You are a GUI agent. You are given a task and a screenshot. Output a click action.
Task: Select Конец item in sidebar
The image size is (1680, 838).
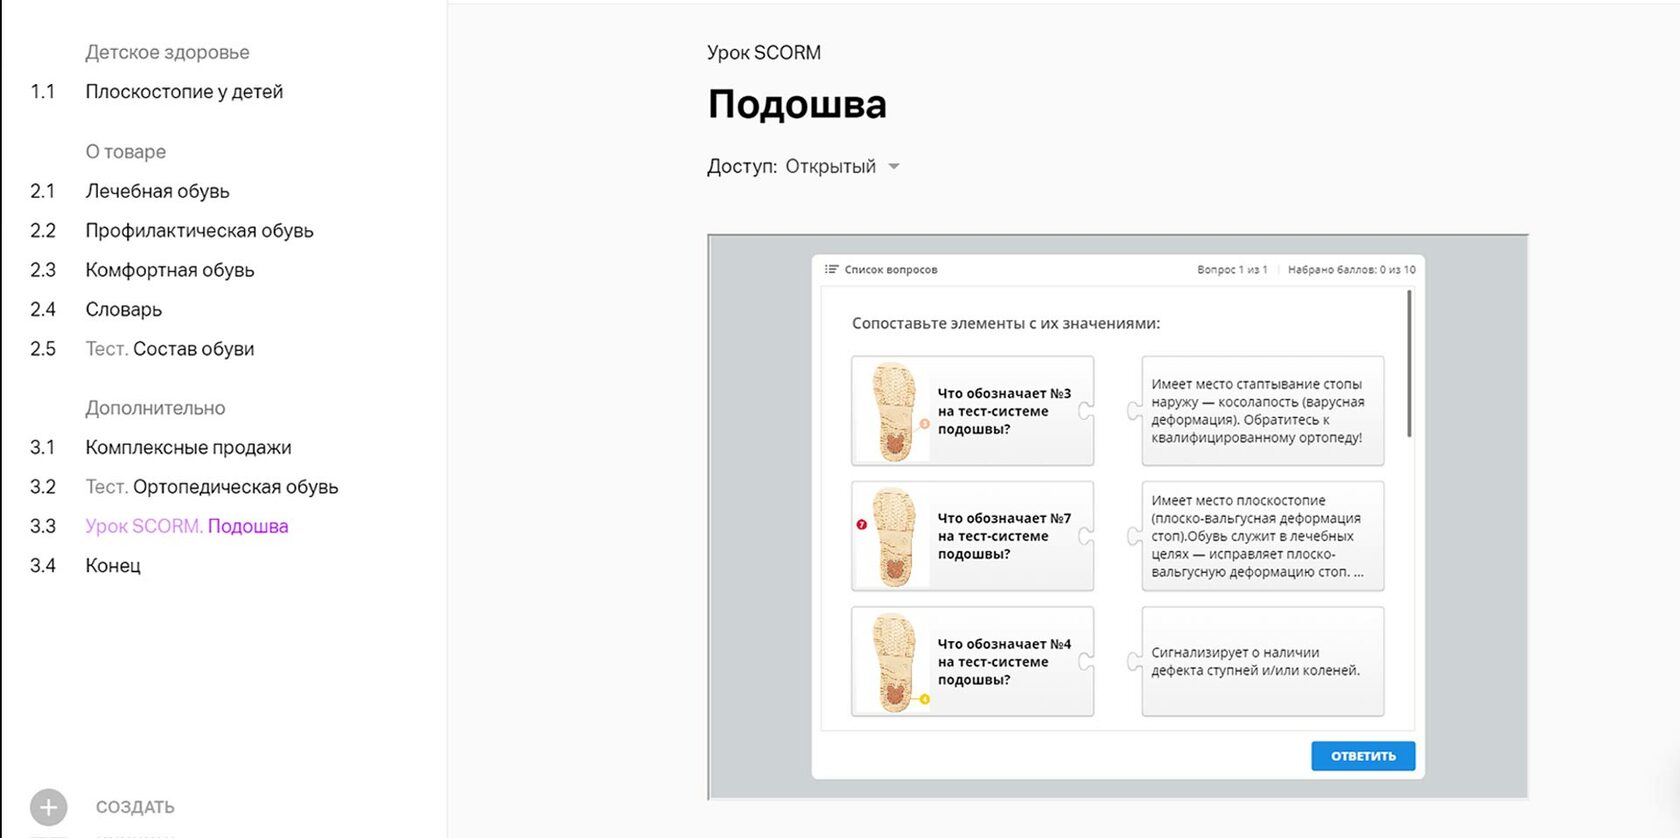click(113, 566)
